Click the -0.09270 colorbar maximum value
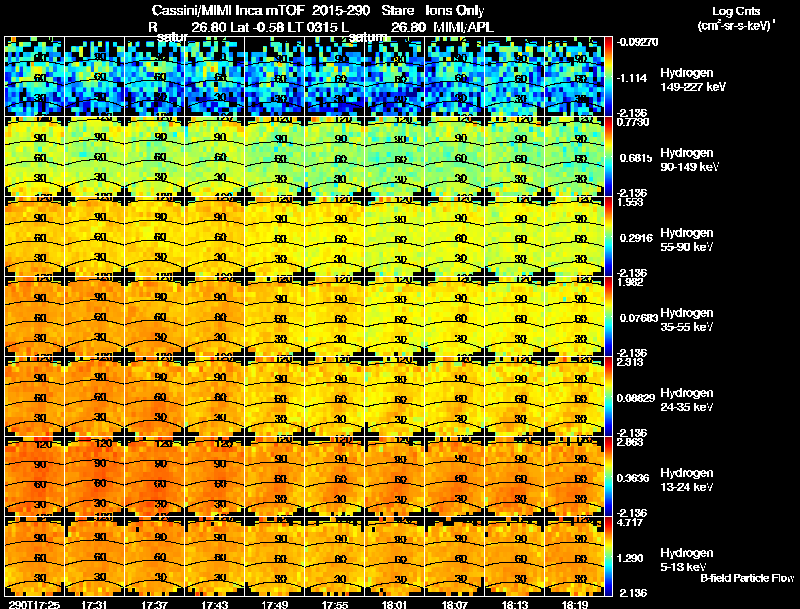This screenshot has width=800, height=609. point(637,42)
